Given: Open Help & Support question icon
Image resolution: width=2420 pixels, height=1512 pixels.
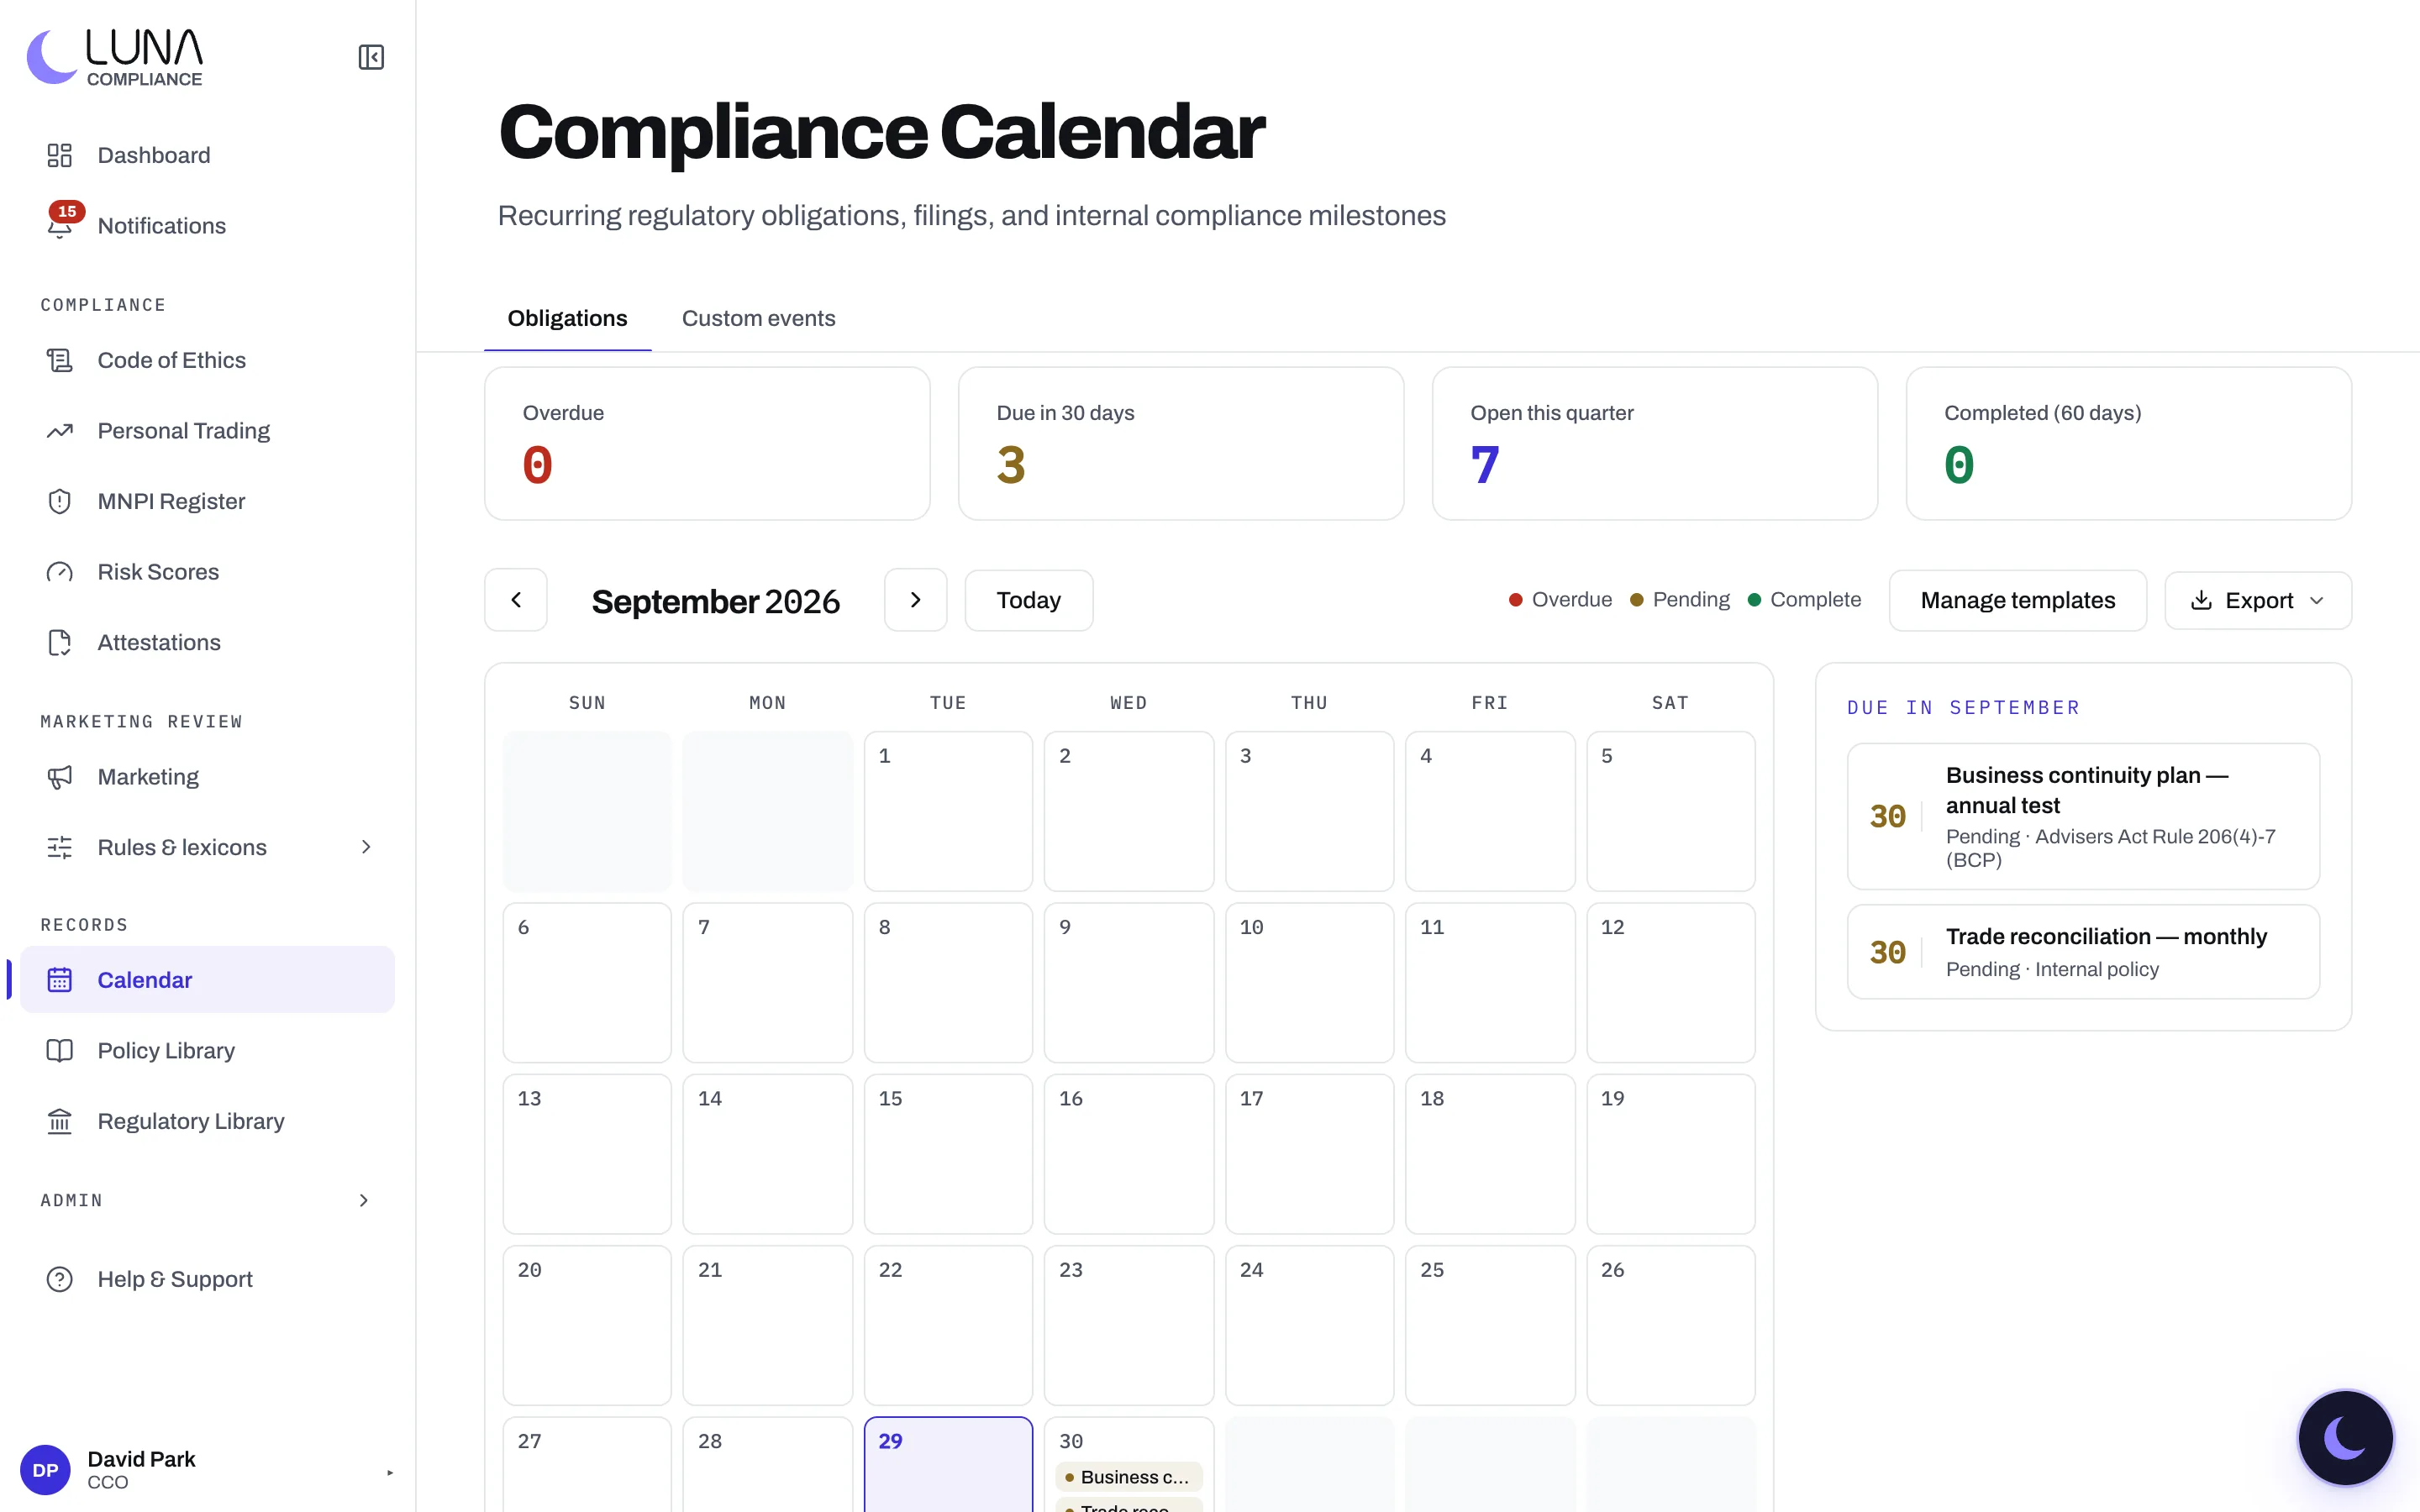Looking at the screenshot, I should point(60,1279).
